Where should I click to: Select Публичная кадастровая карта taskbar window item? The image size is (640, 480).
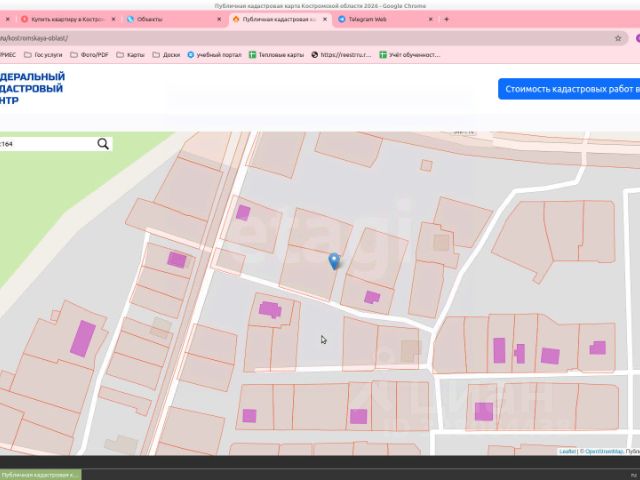pos(40,475)
